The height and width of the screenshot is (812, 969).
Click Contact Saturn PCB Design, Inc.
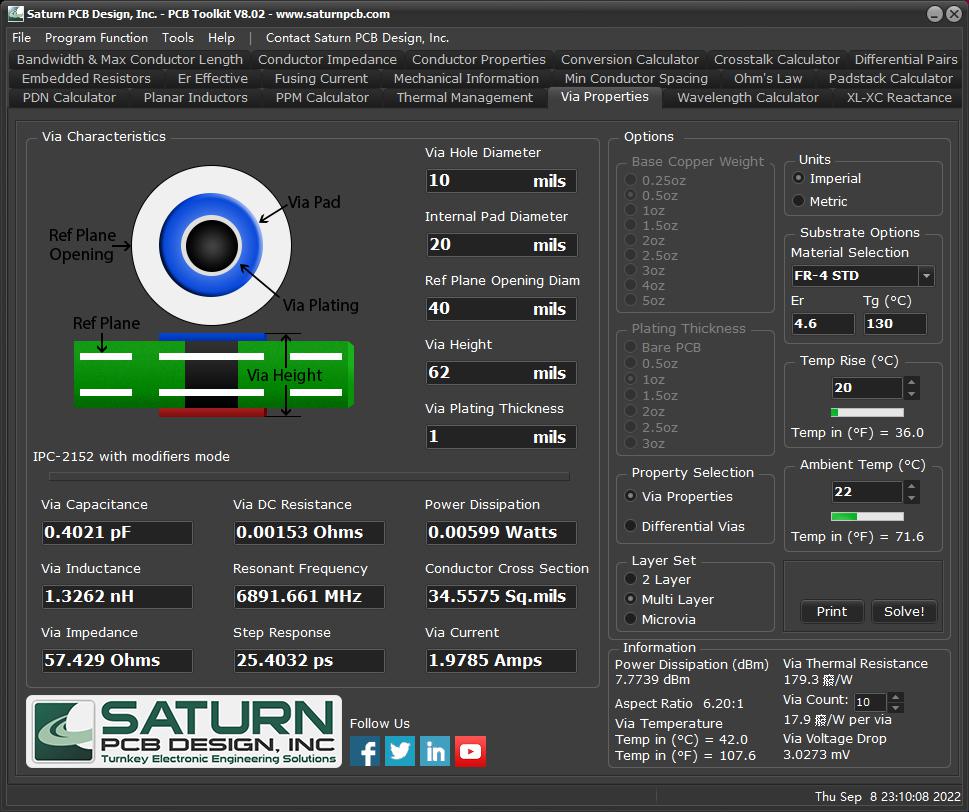click(357, 38)
